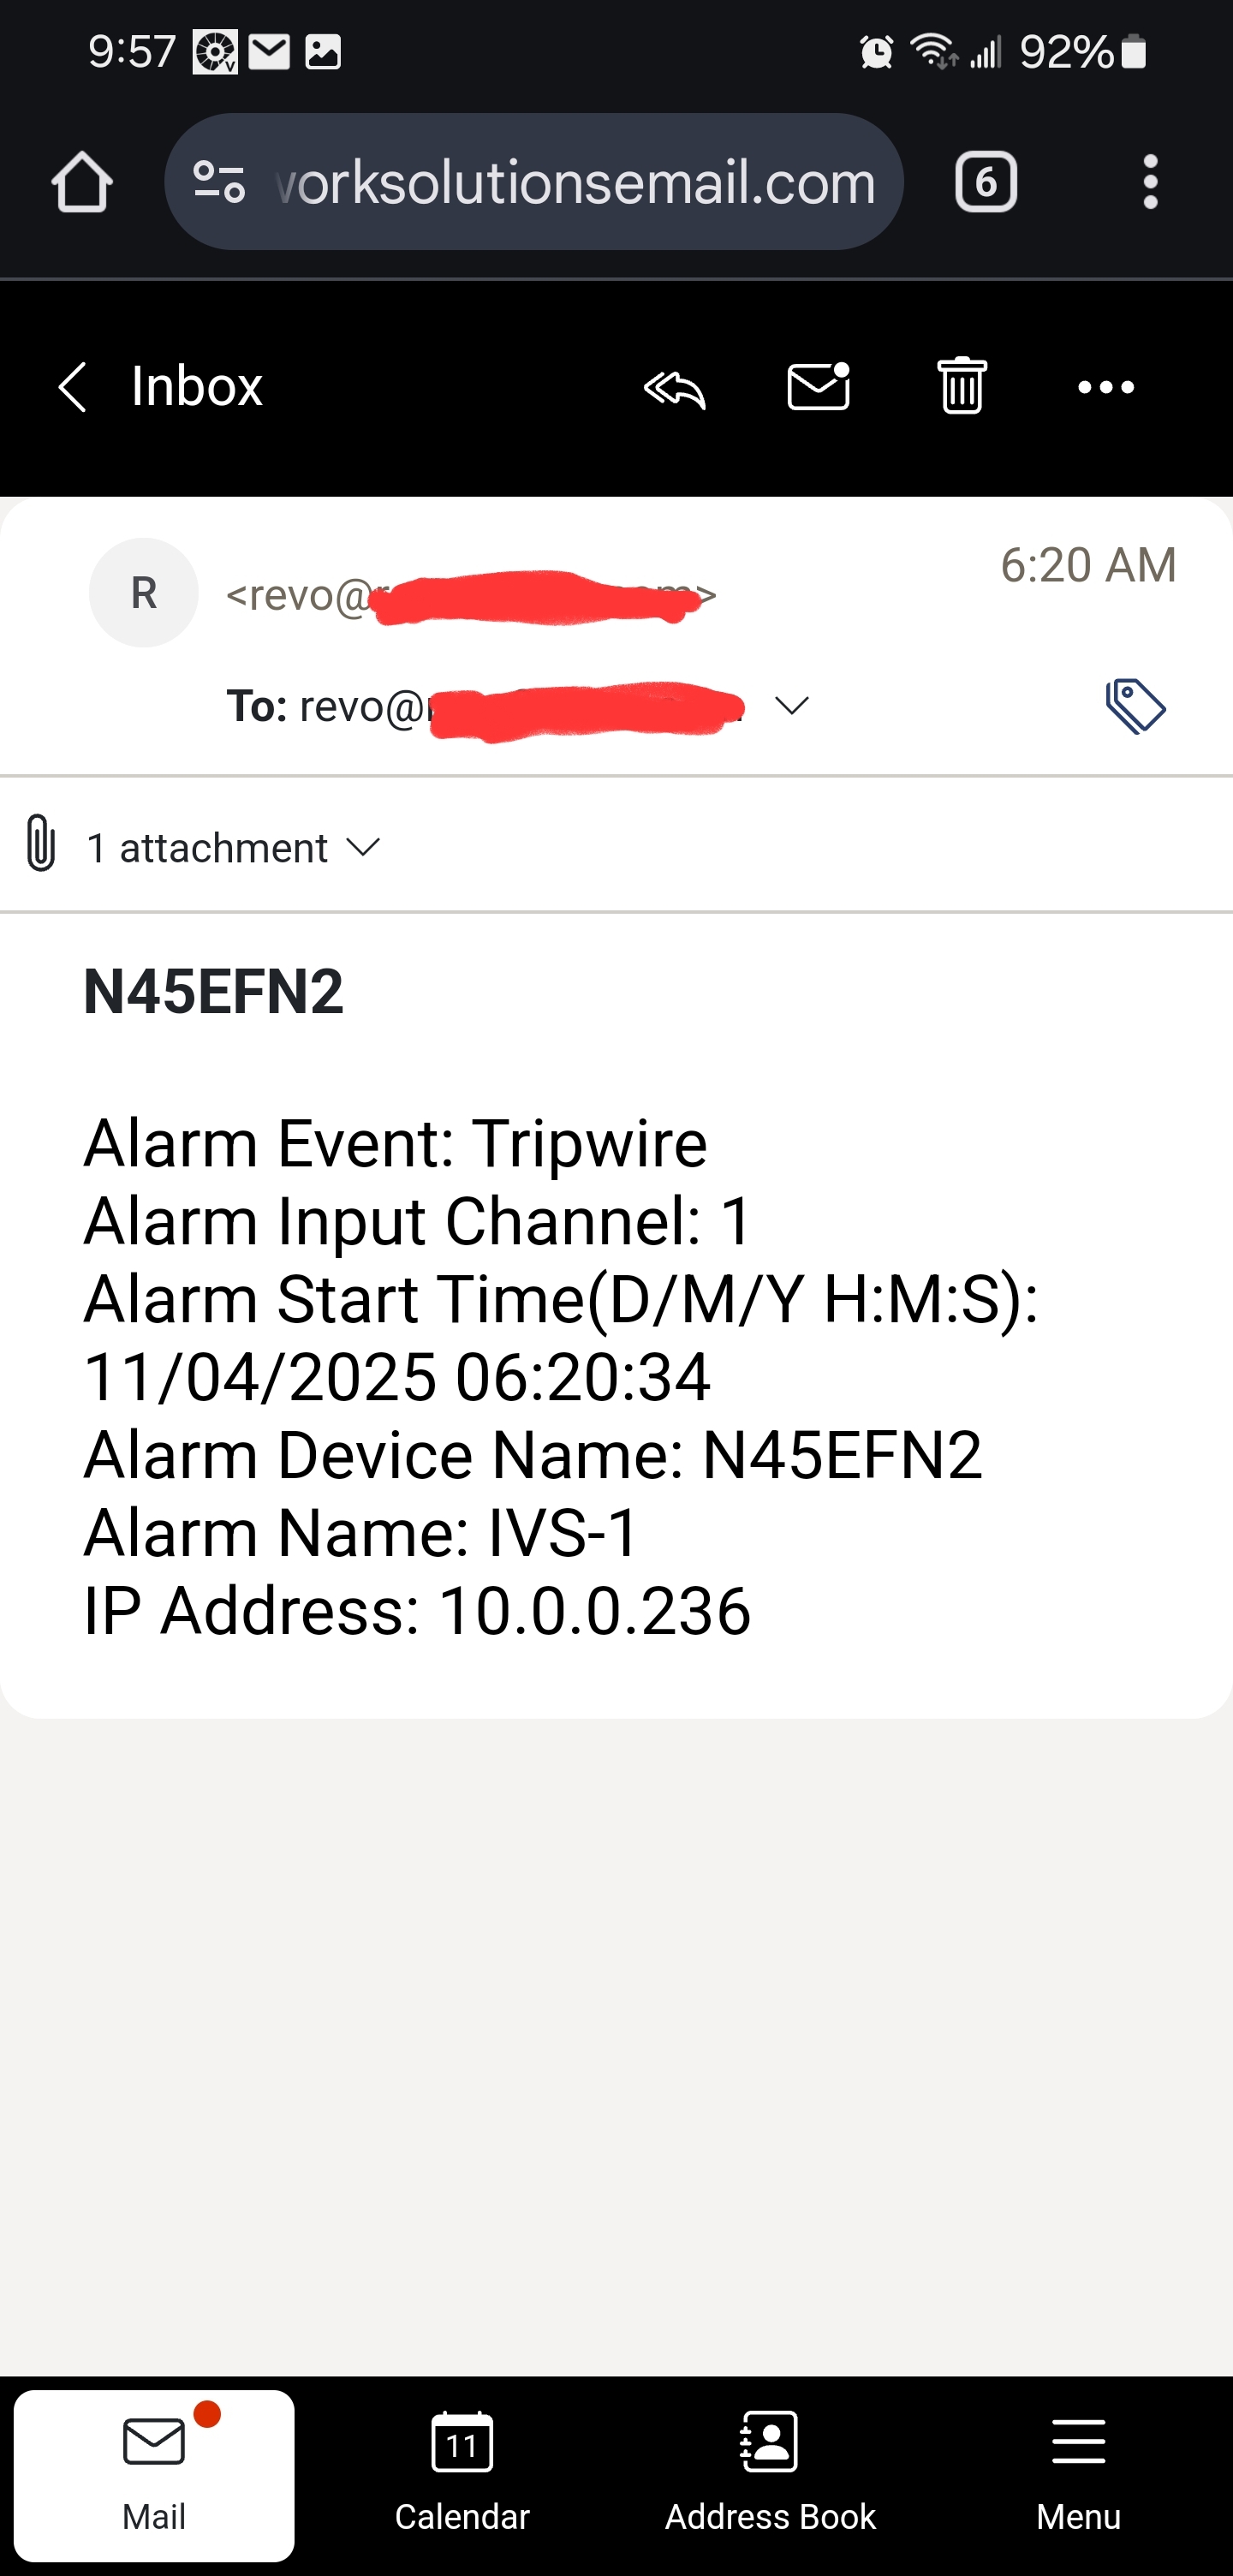Switch to the Address Book tab
The image size is (1233, 2576).
tap(770, 2475)
